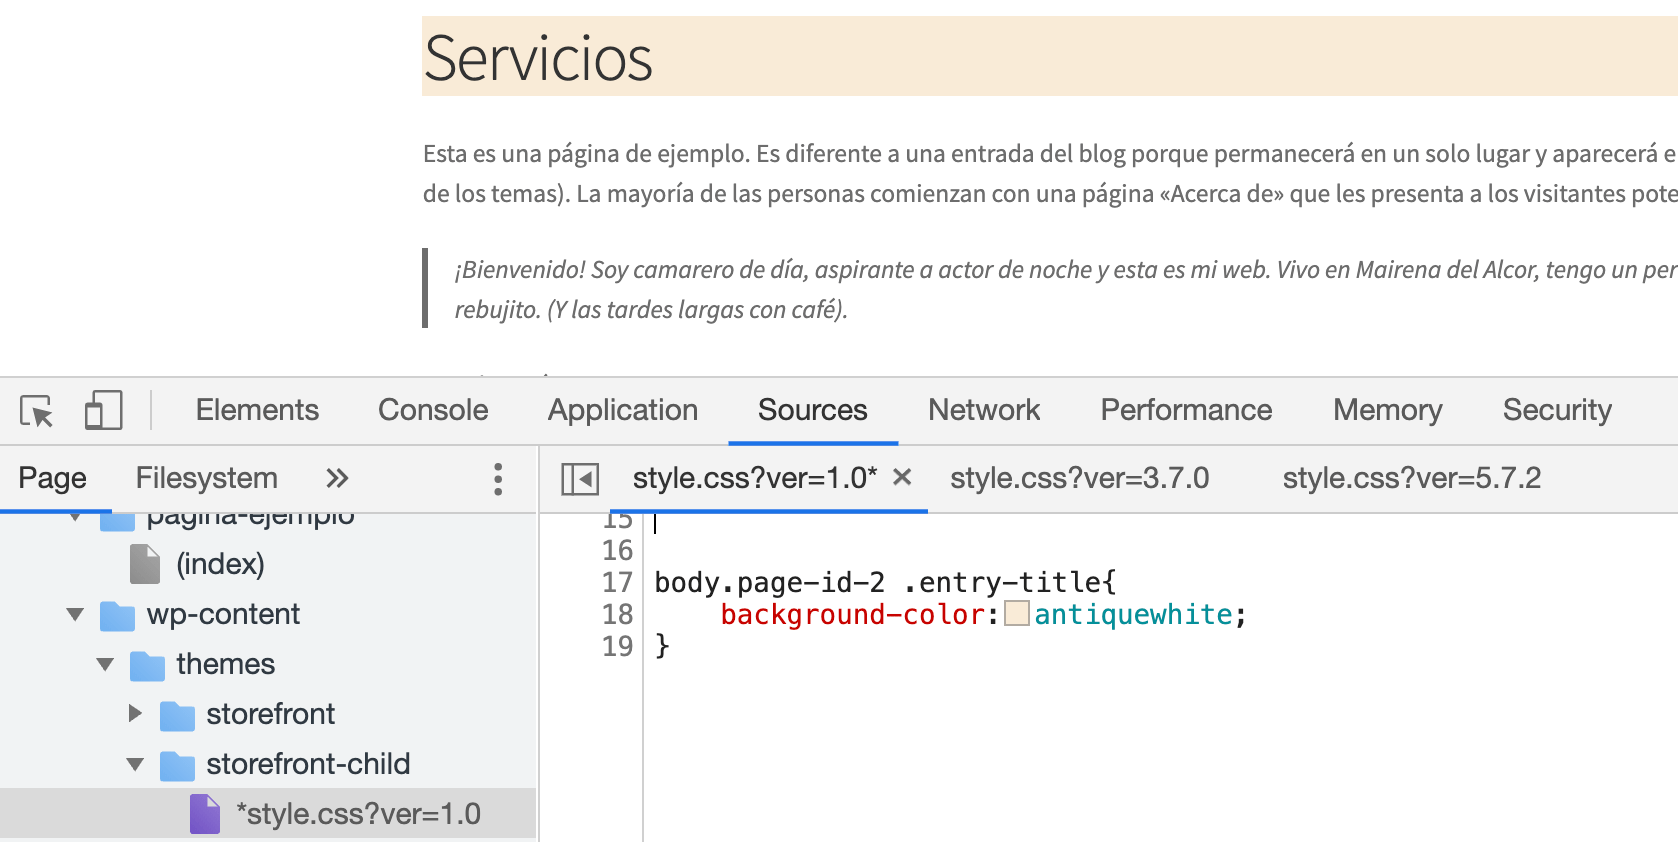
Task: Switch to the style.css?ver=3.7.0 editor tab
Action: coord(1080,478)
